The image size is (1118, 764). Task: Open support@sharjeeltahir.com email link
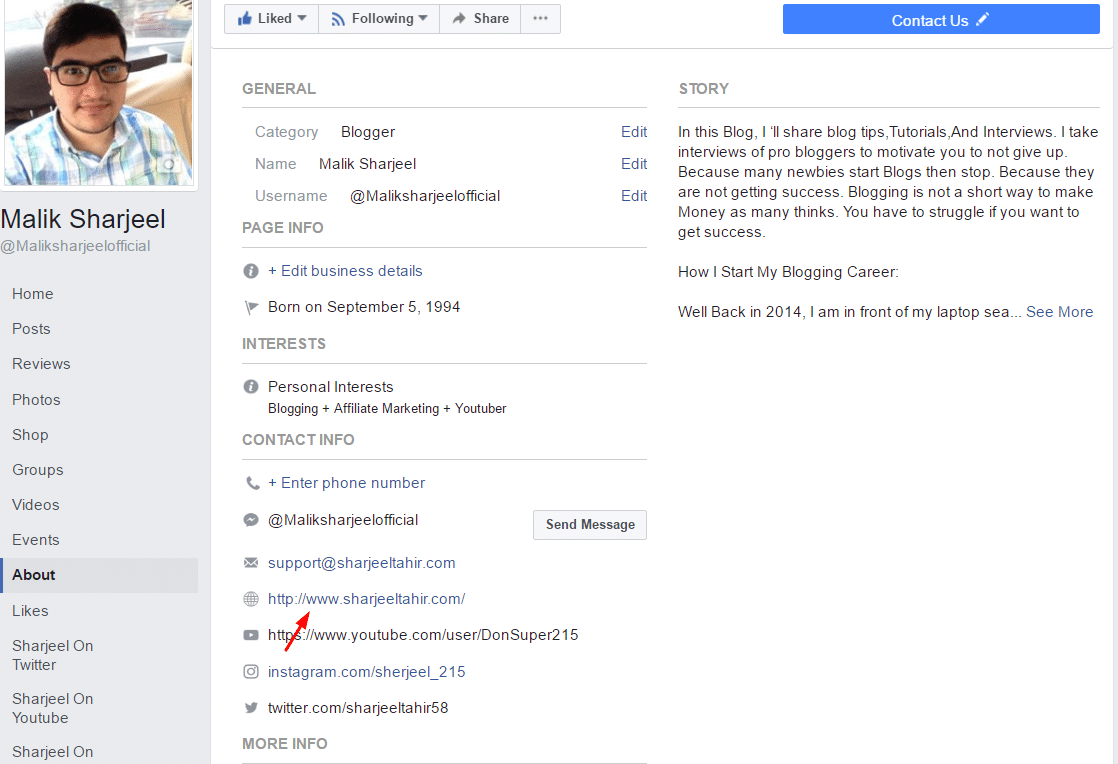(361, 563)
